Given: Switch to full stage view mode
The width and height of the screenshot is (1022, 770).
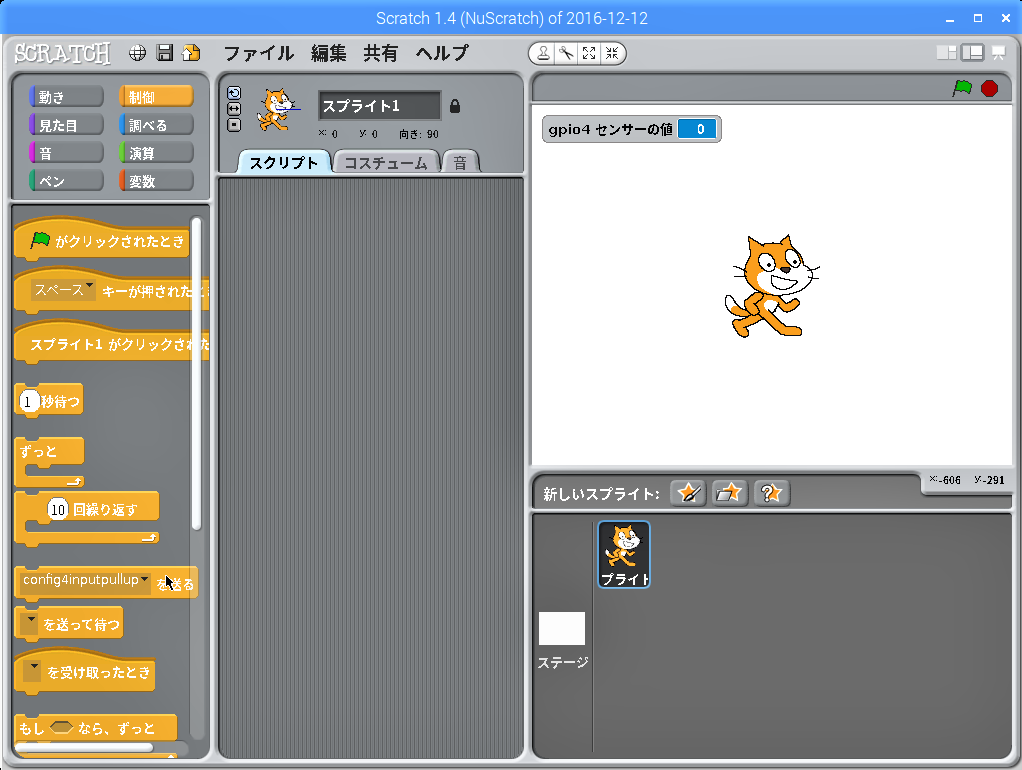Looking at the screenshot, I should [972, 53].
